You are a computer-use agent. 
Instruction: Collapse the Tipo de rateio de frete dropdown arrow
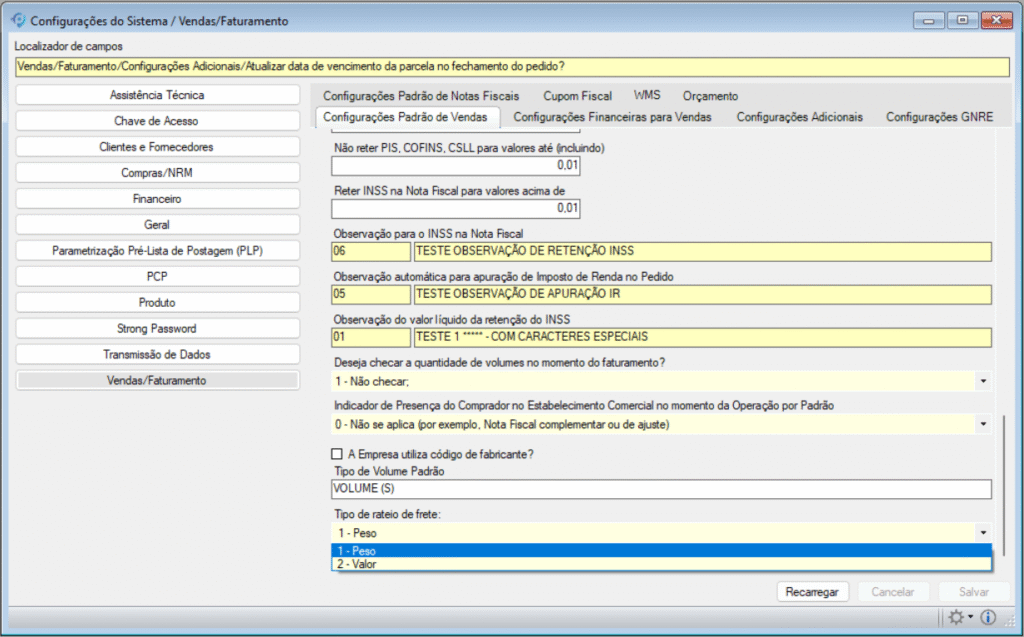pos(983,533)
